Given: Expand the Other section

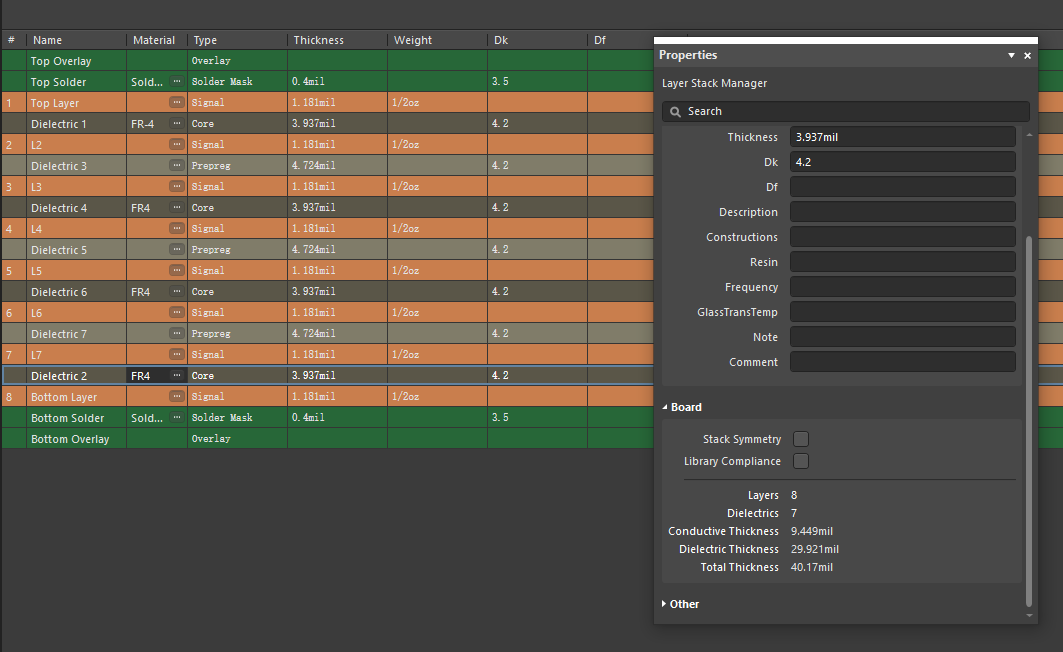Looking at the screenshot, I should click(665, 604).
